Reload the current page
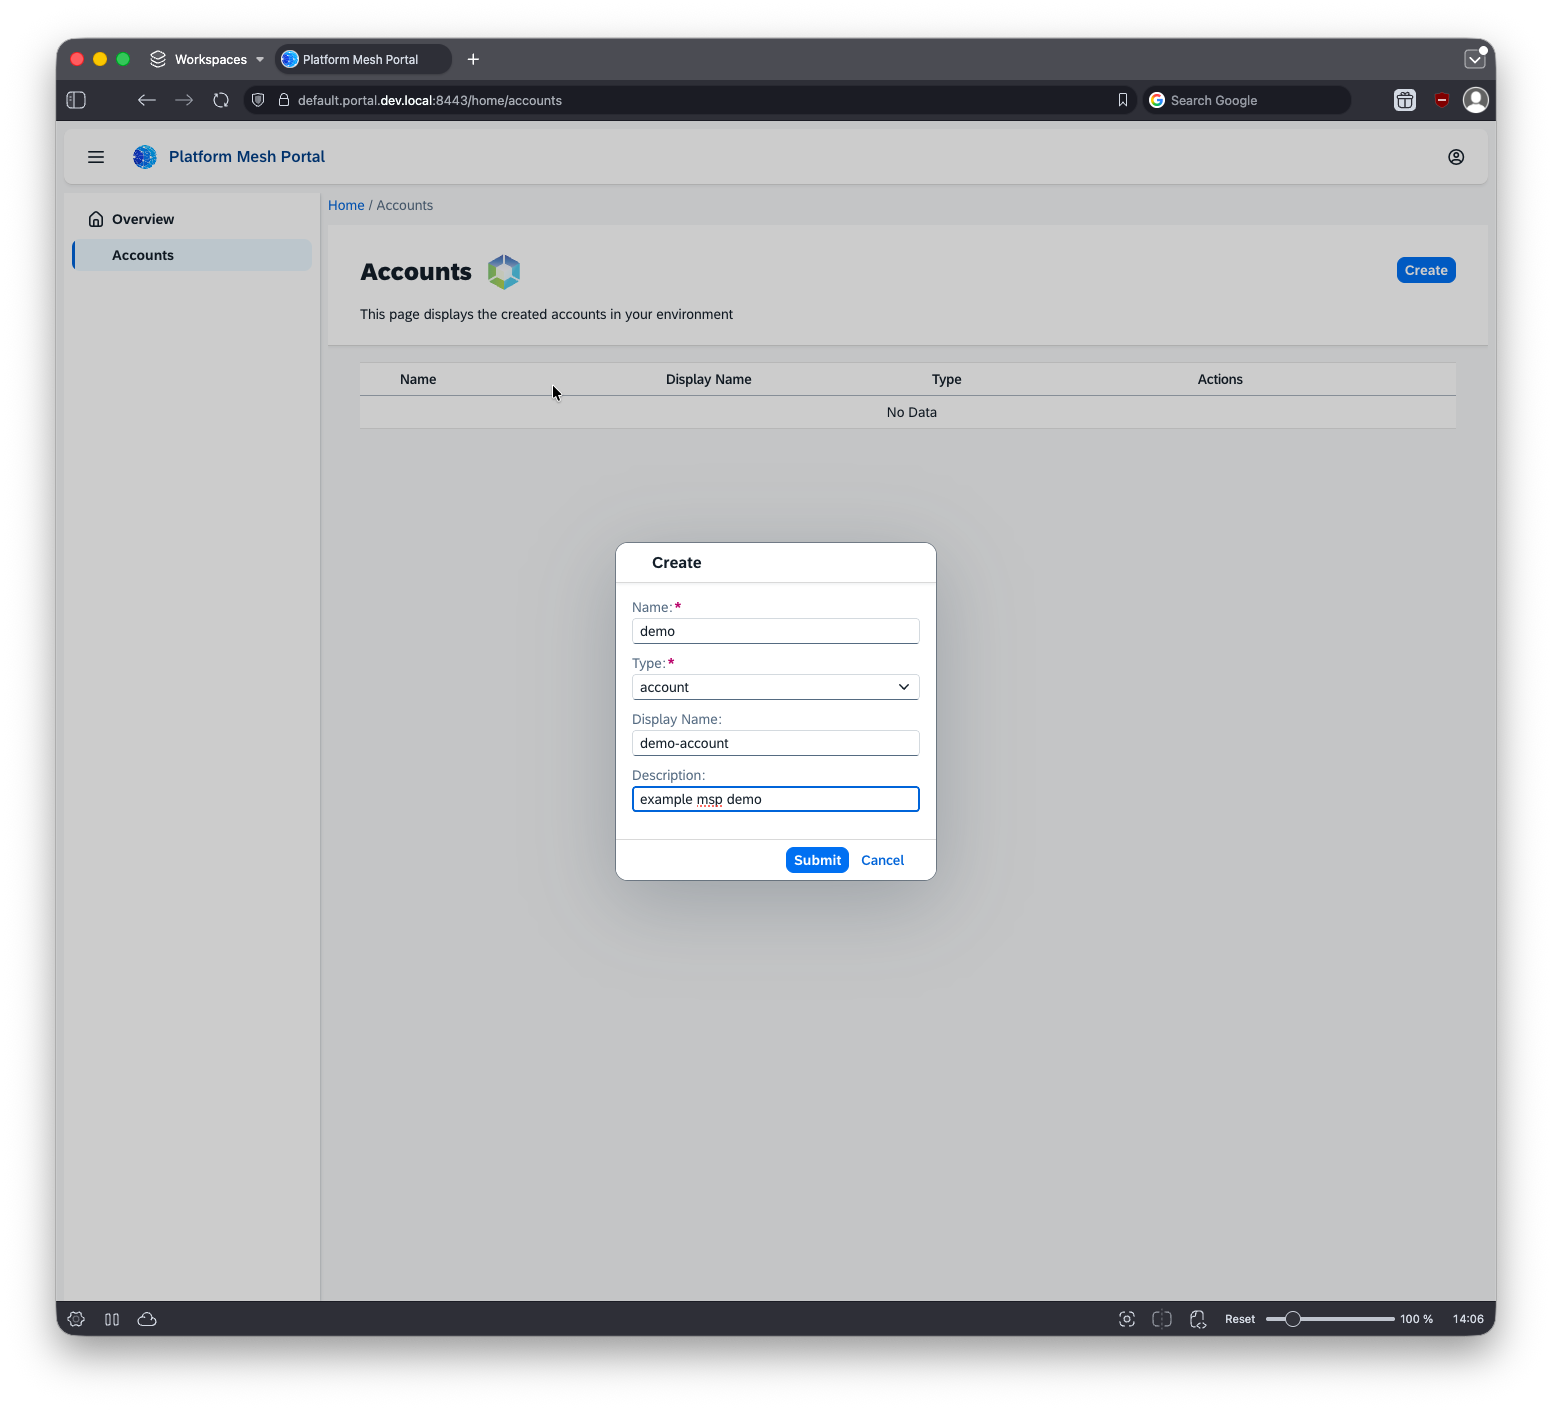 point(221,100)
